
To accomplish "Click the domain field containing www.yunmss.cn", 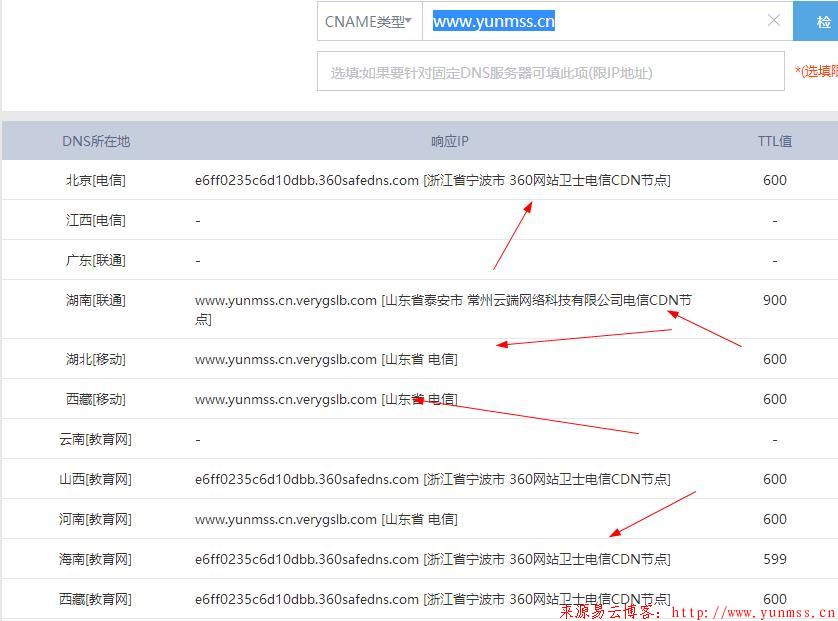I will pos(607,21).
